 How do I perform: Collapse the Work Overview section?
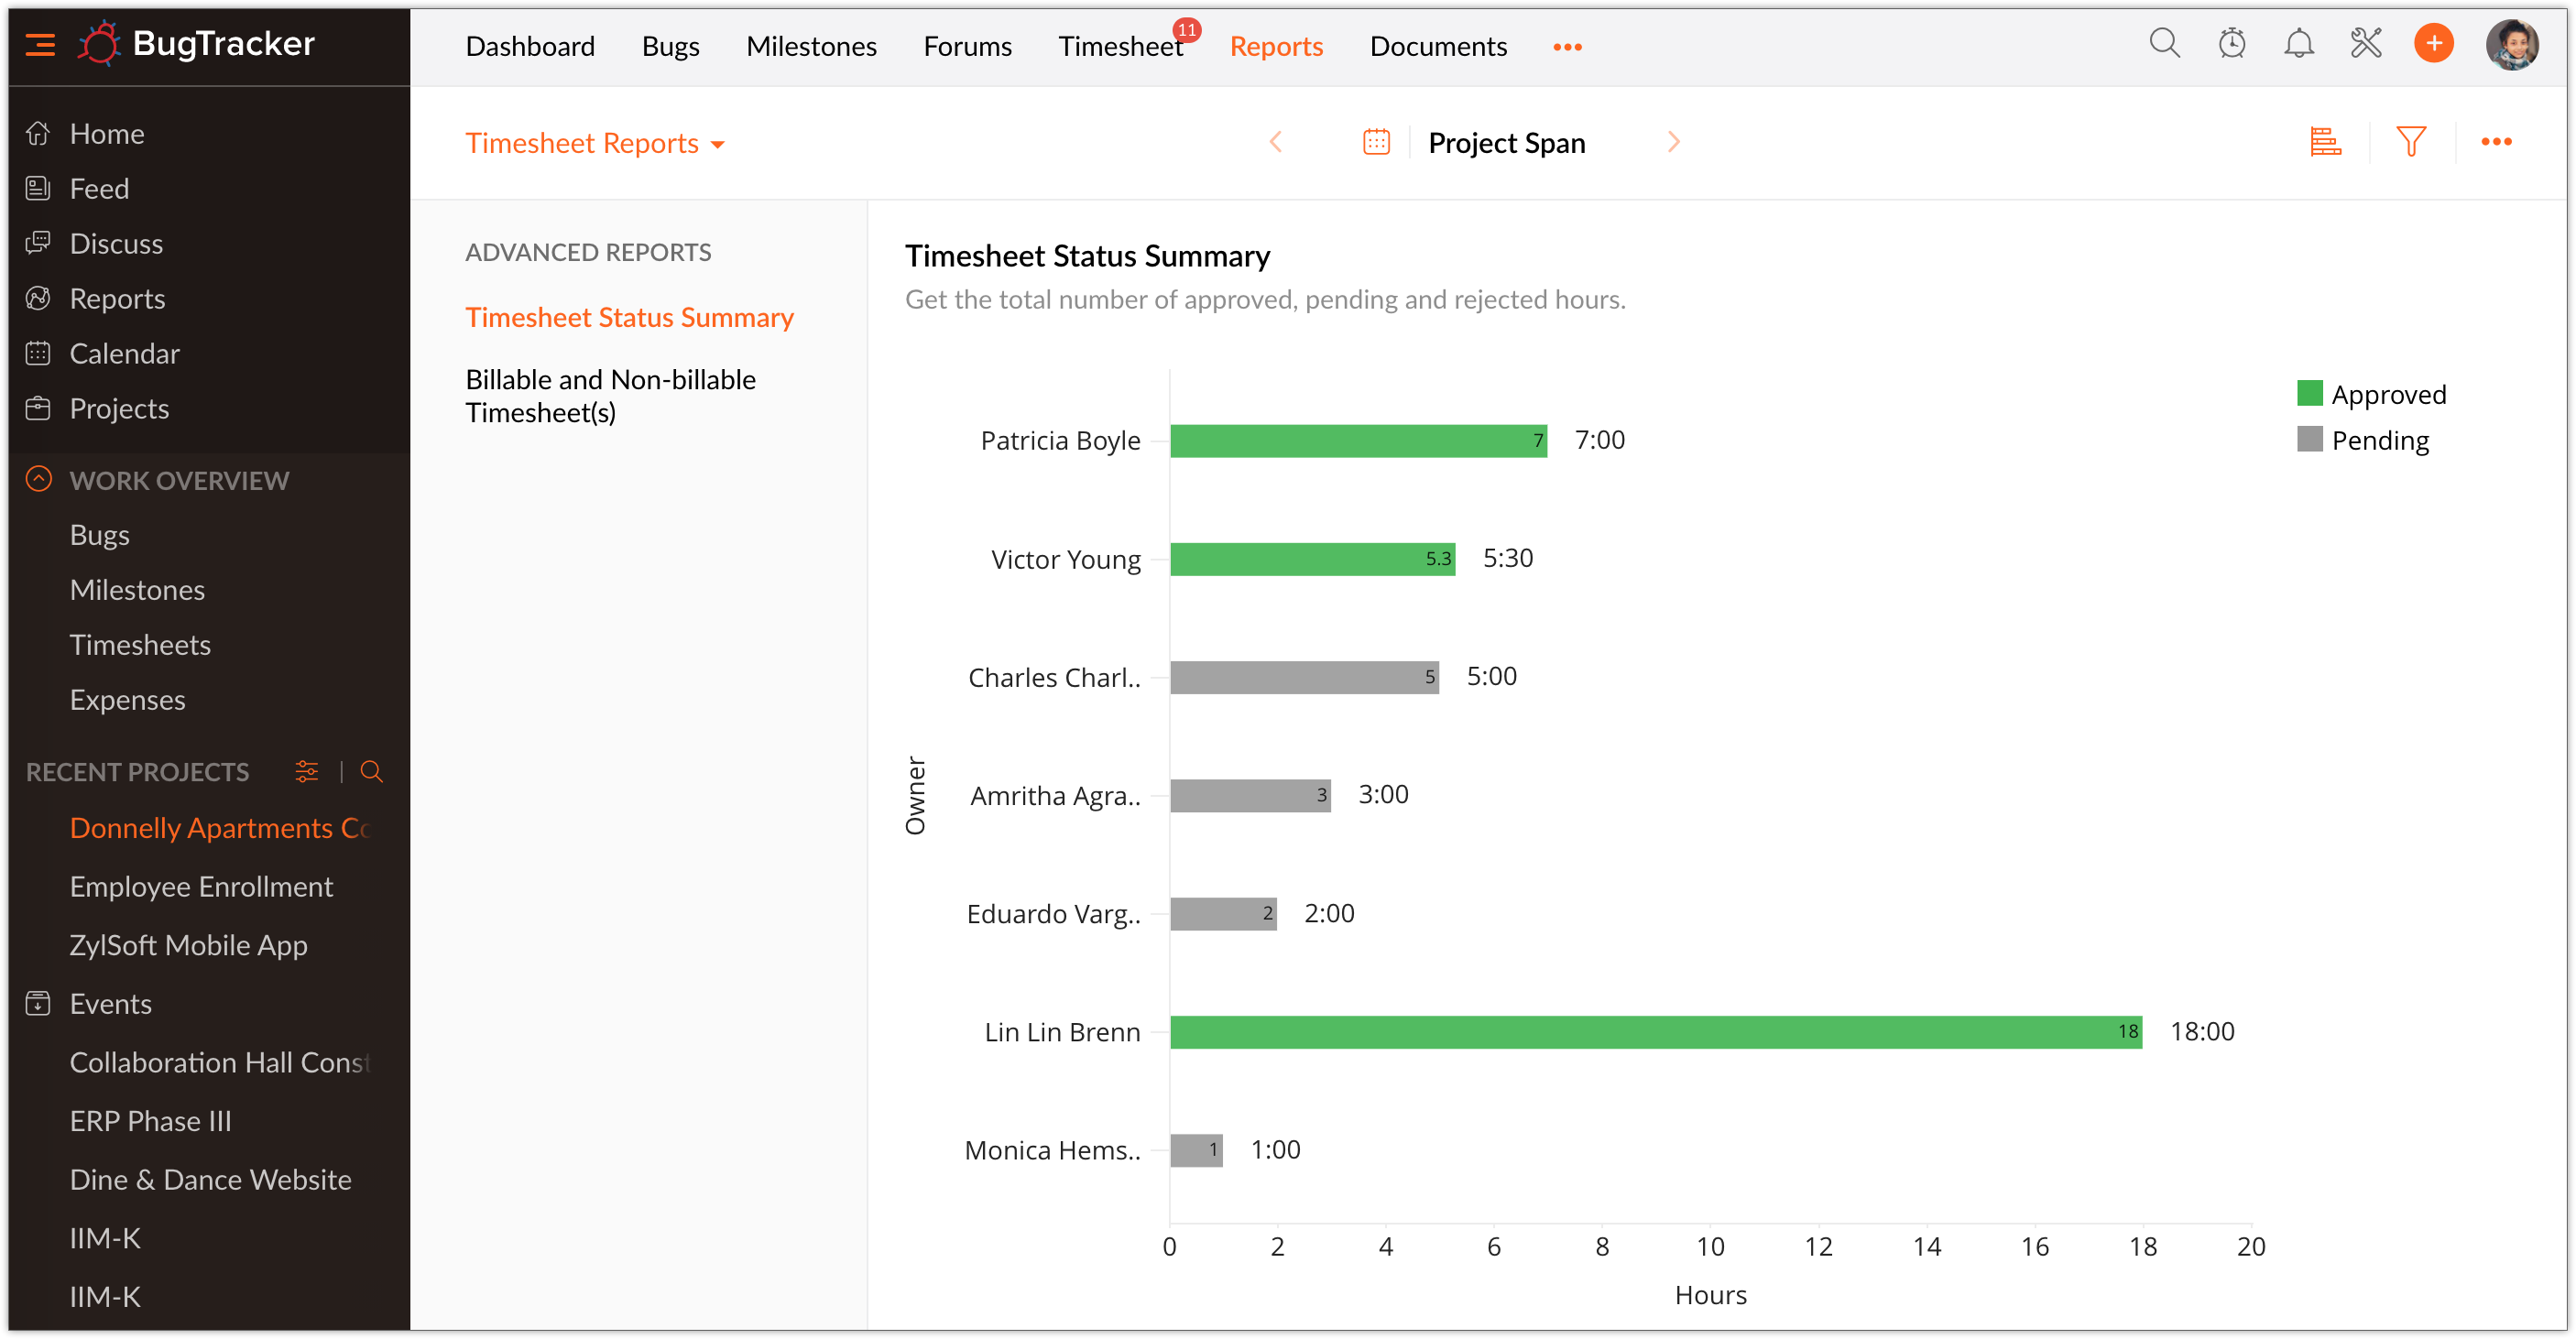pyautogui.click(x=38, y=480)
